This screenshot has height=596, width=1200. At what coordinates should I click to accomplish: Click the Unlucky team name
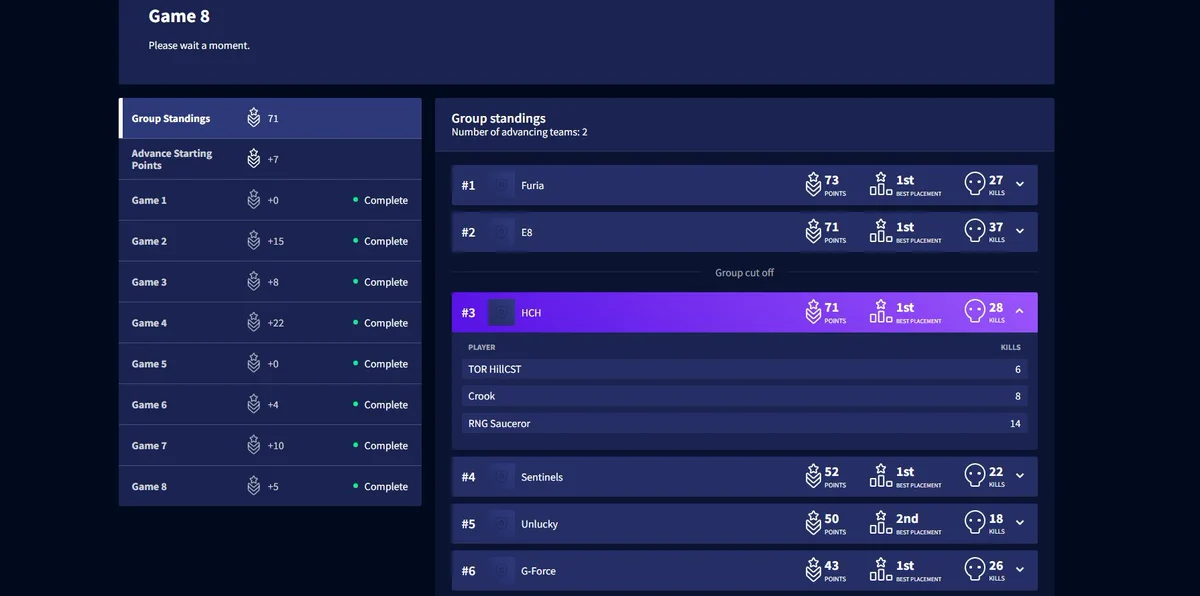click(x=540, y=524)
